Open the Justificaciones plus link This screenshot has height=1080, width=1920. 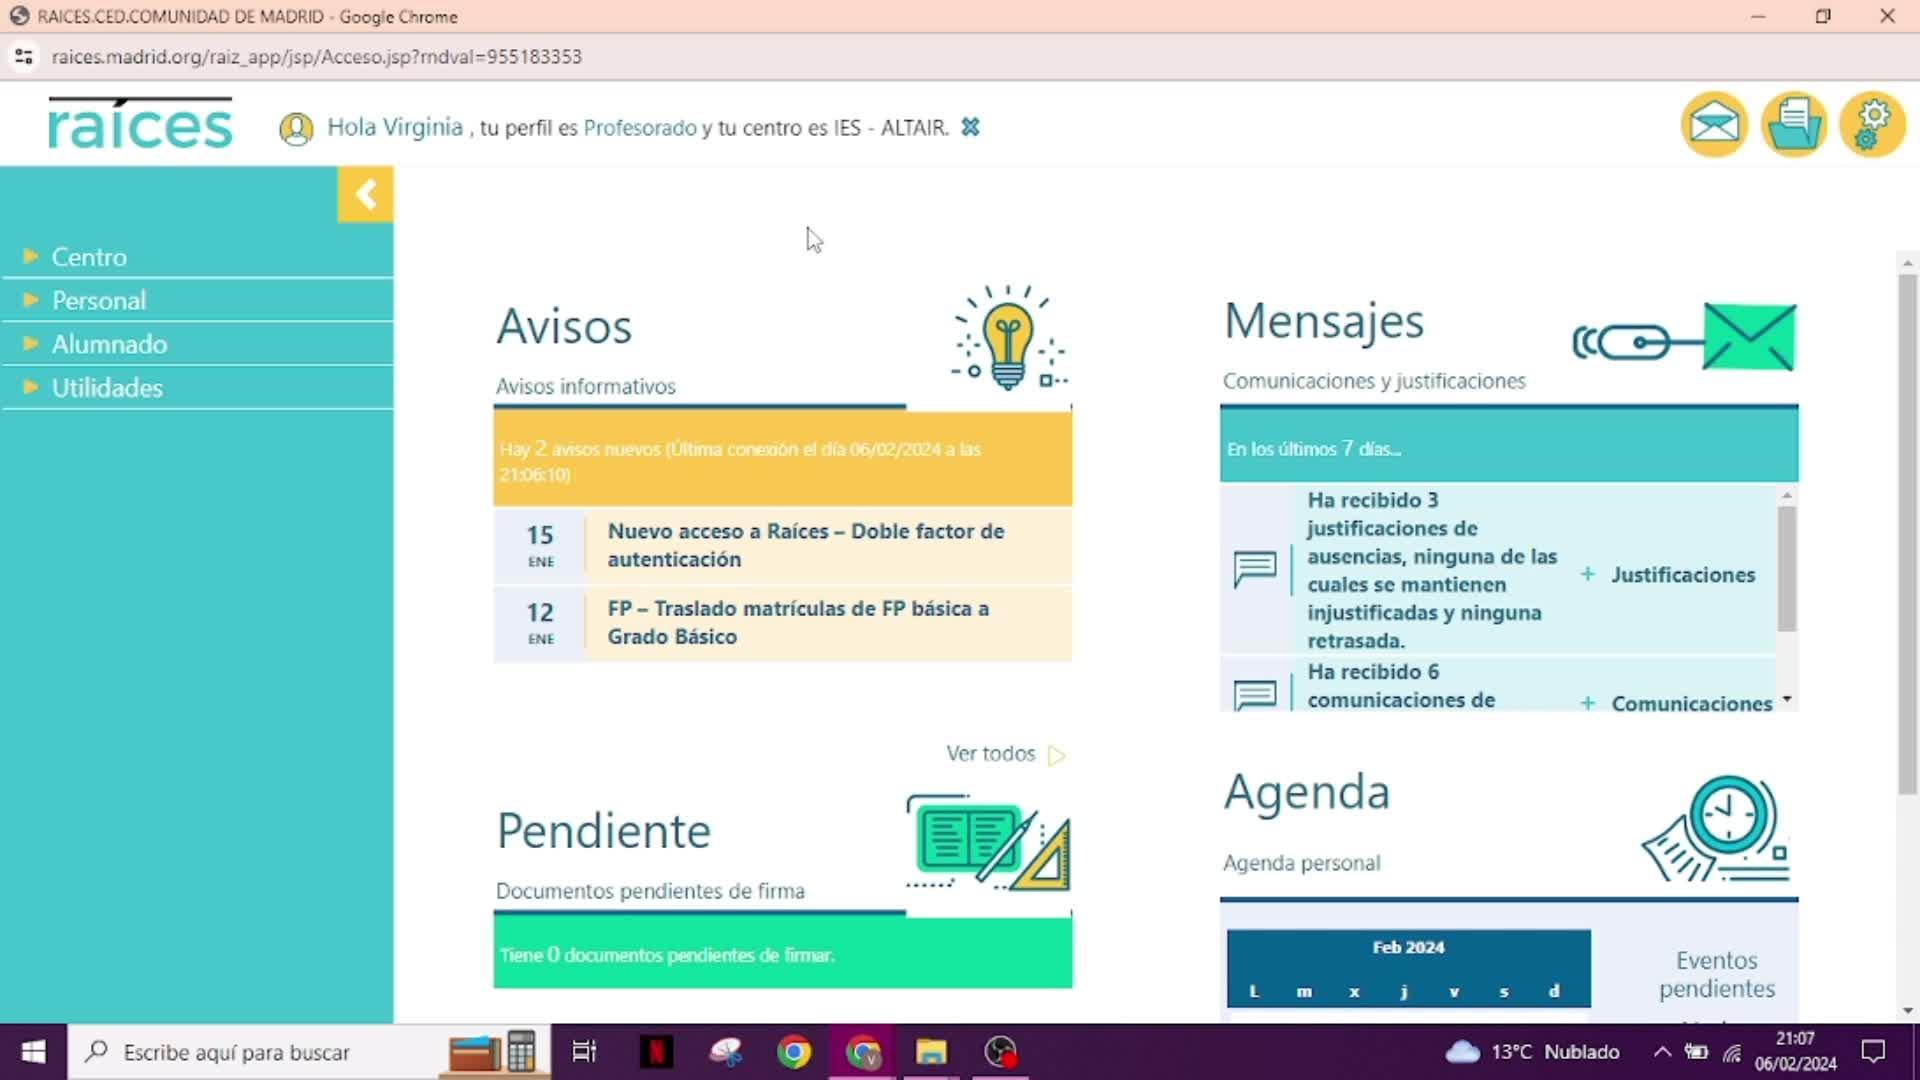[1682, 575]
